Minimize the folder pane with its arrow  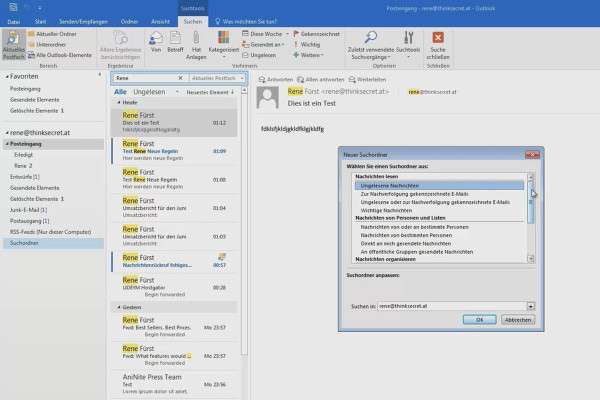click(x=100, y=75)
